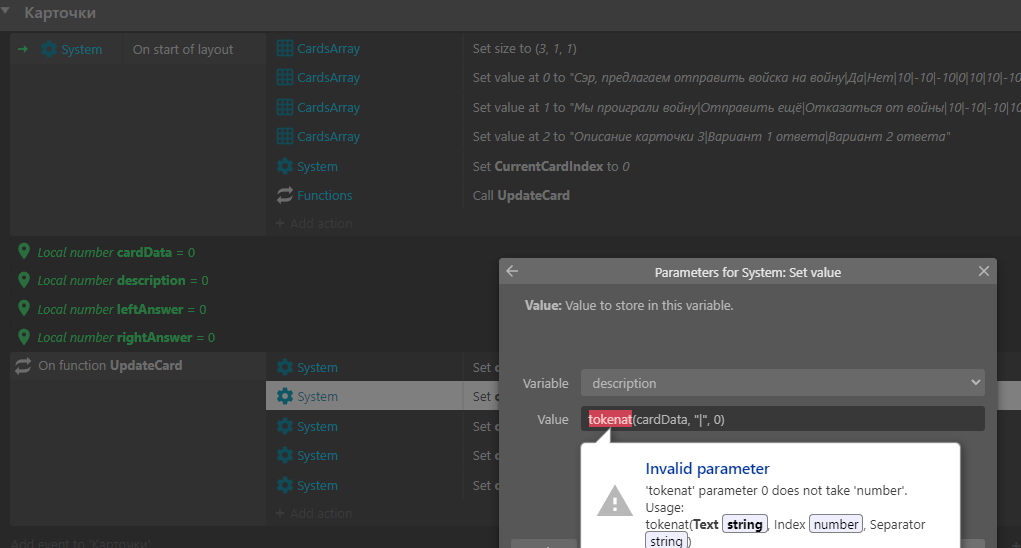Click pin icon of local variable description
Screen dimensions: 1021x548
(x=24, y=280)
